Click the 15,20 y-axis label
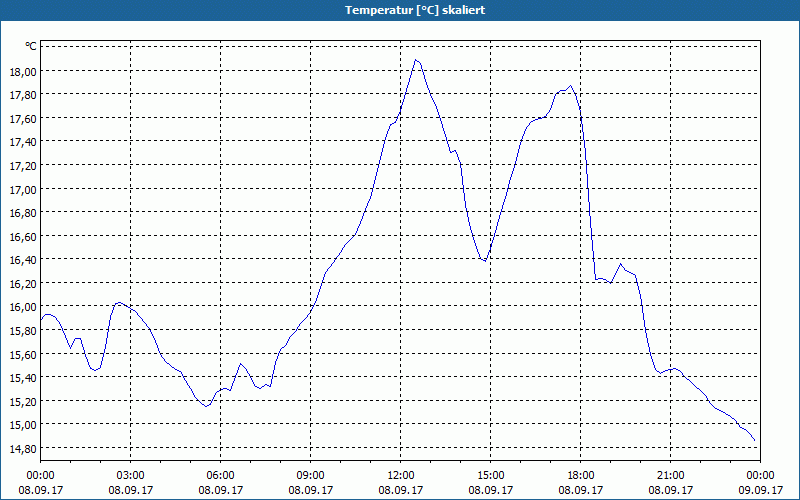Image resolution: width=800 pixels, height=500 pixels. coord(23,401)
